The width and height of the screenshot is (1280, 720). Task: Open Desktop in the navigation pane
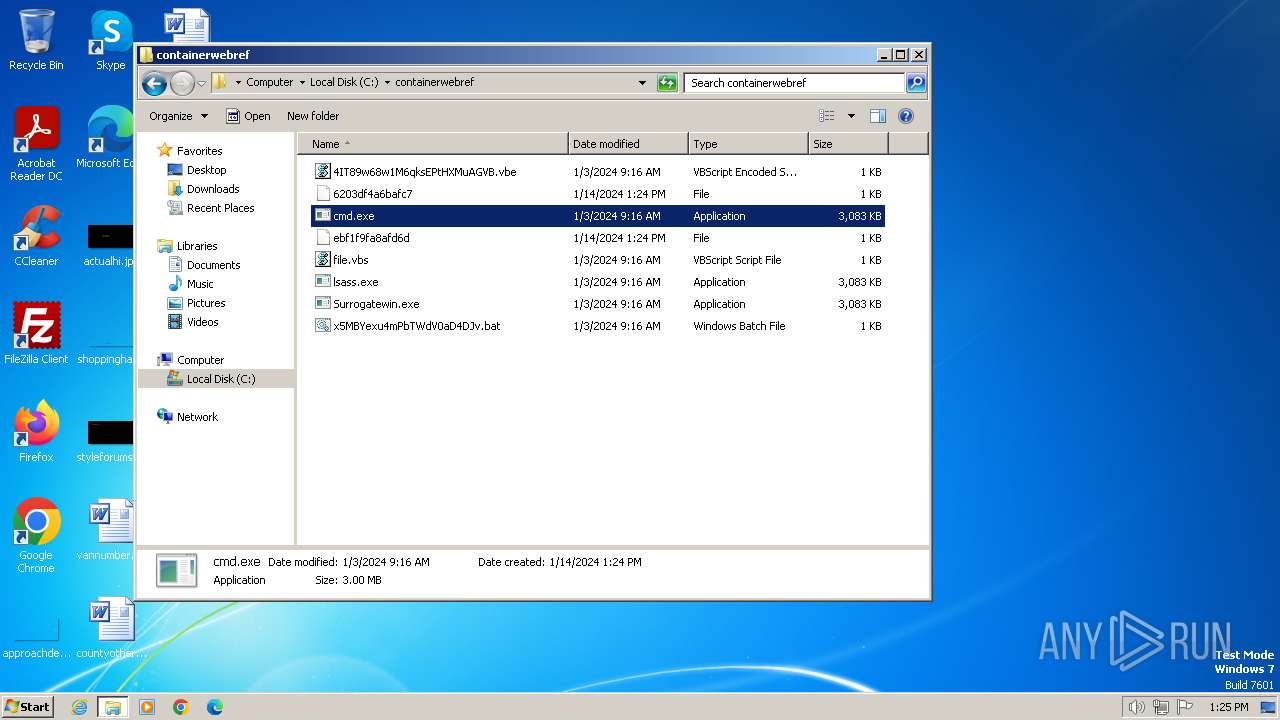point(206,170)
